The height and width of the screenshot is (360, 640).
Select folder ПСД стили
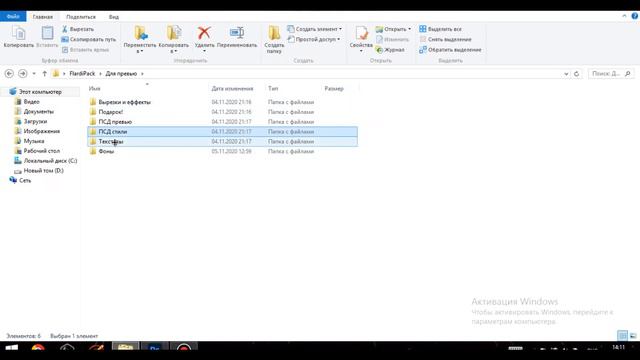click(x=222, y=131)
